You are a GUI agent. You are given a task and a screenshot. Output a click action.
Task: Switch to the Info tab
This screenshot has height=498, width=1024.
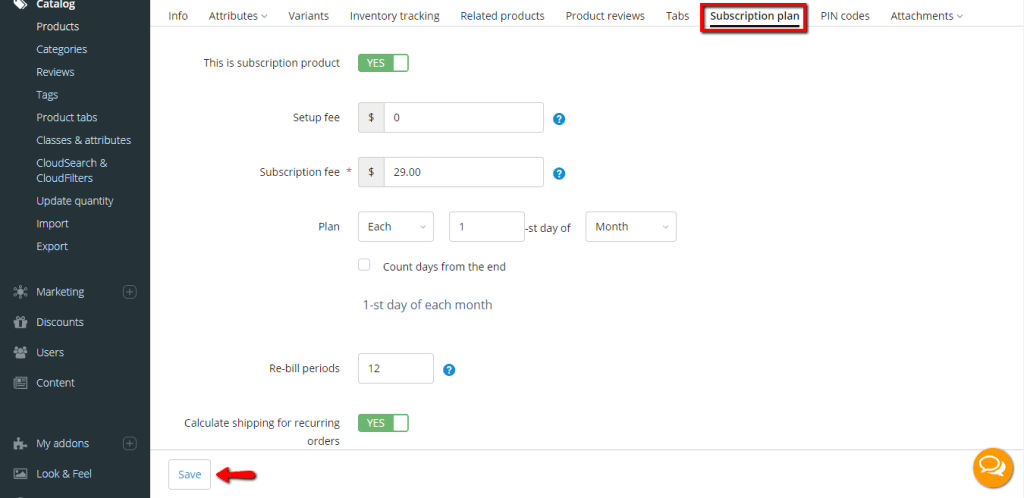coord(178,16)
